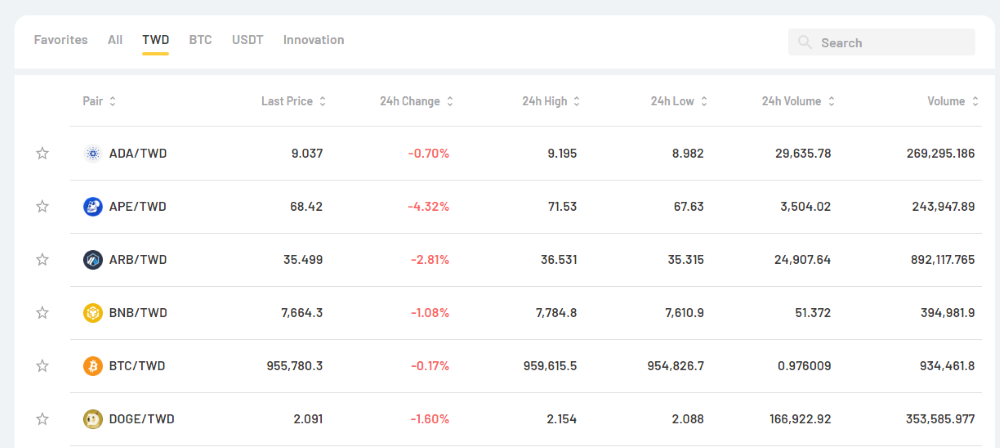This screenshot has height=448, width=1000.
Task: Mark ARB/TWD as favorite
Action: click(42, 260)
